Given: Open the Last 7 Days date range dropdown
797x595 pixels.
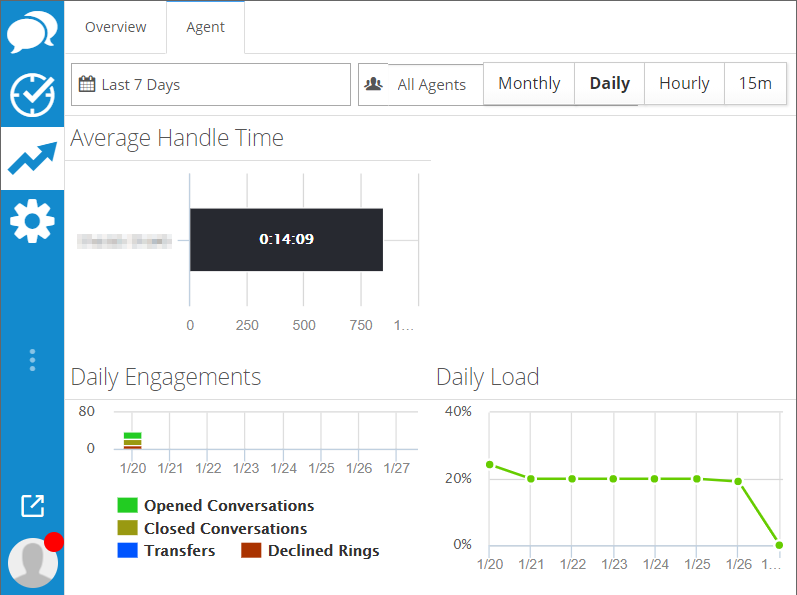Looking at the screenshot, I should [211, 85].
